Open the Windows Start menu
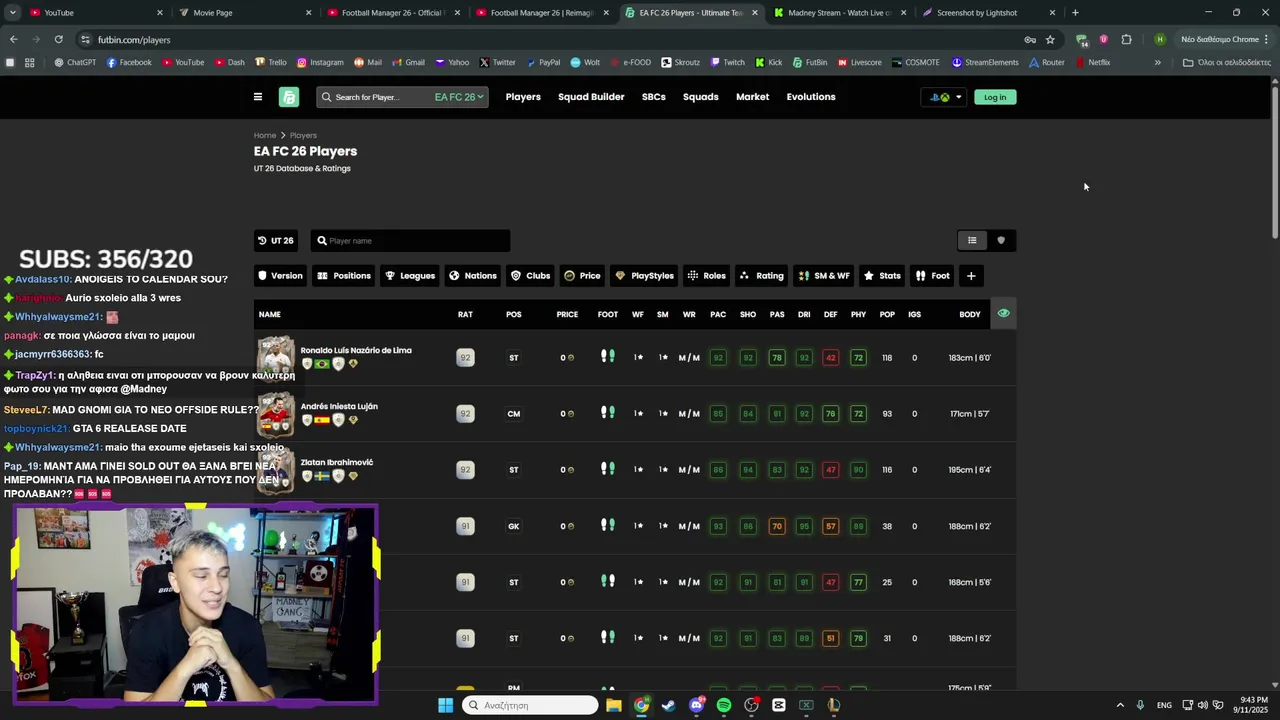The width and height of the screenshot is (1280, 720). (x=445, y=705)
